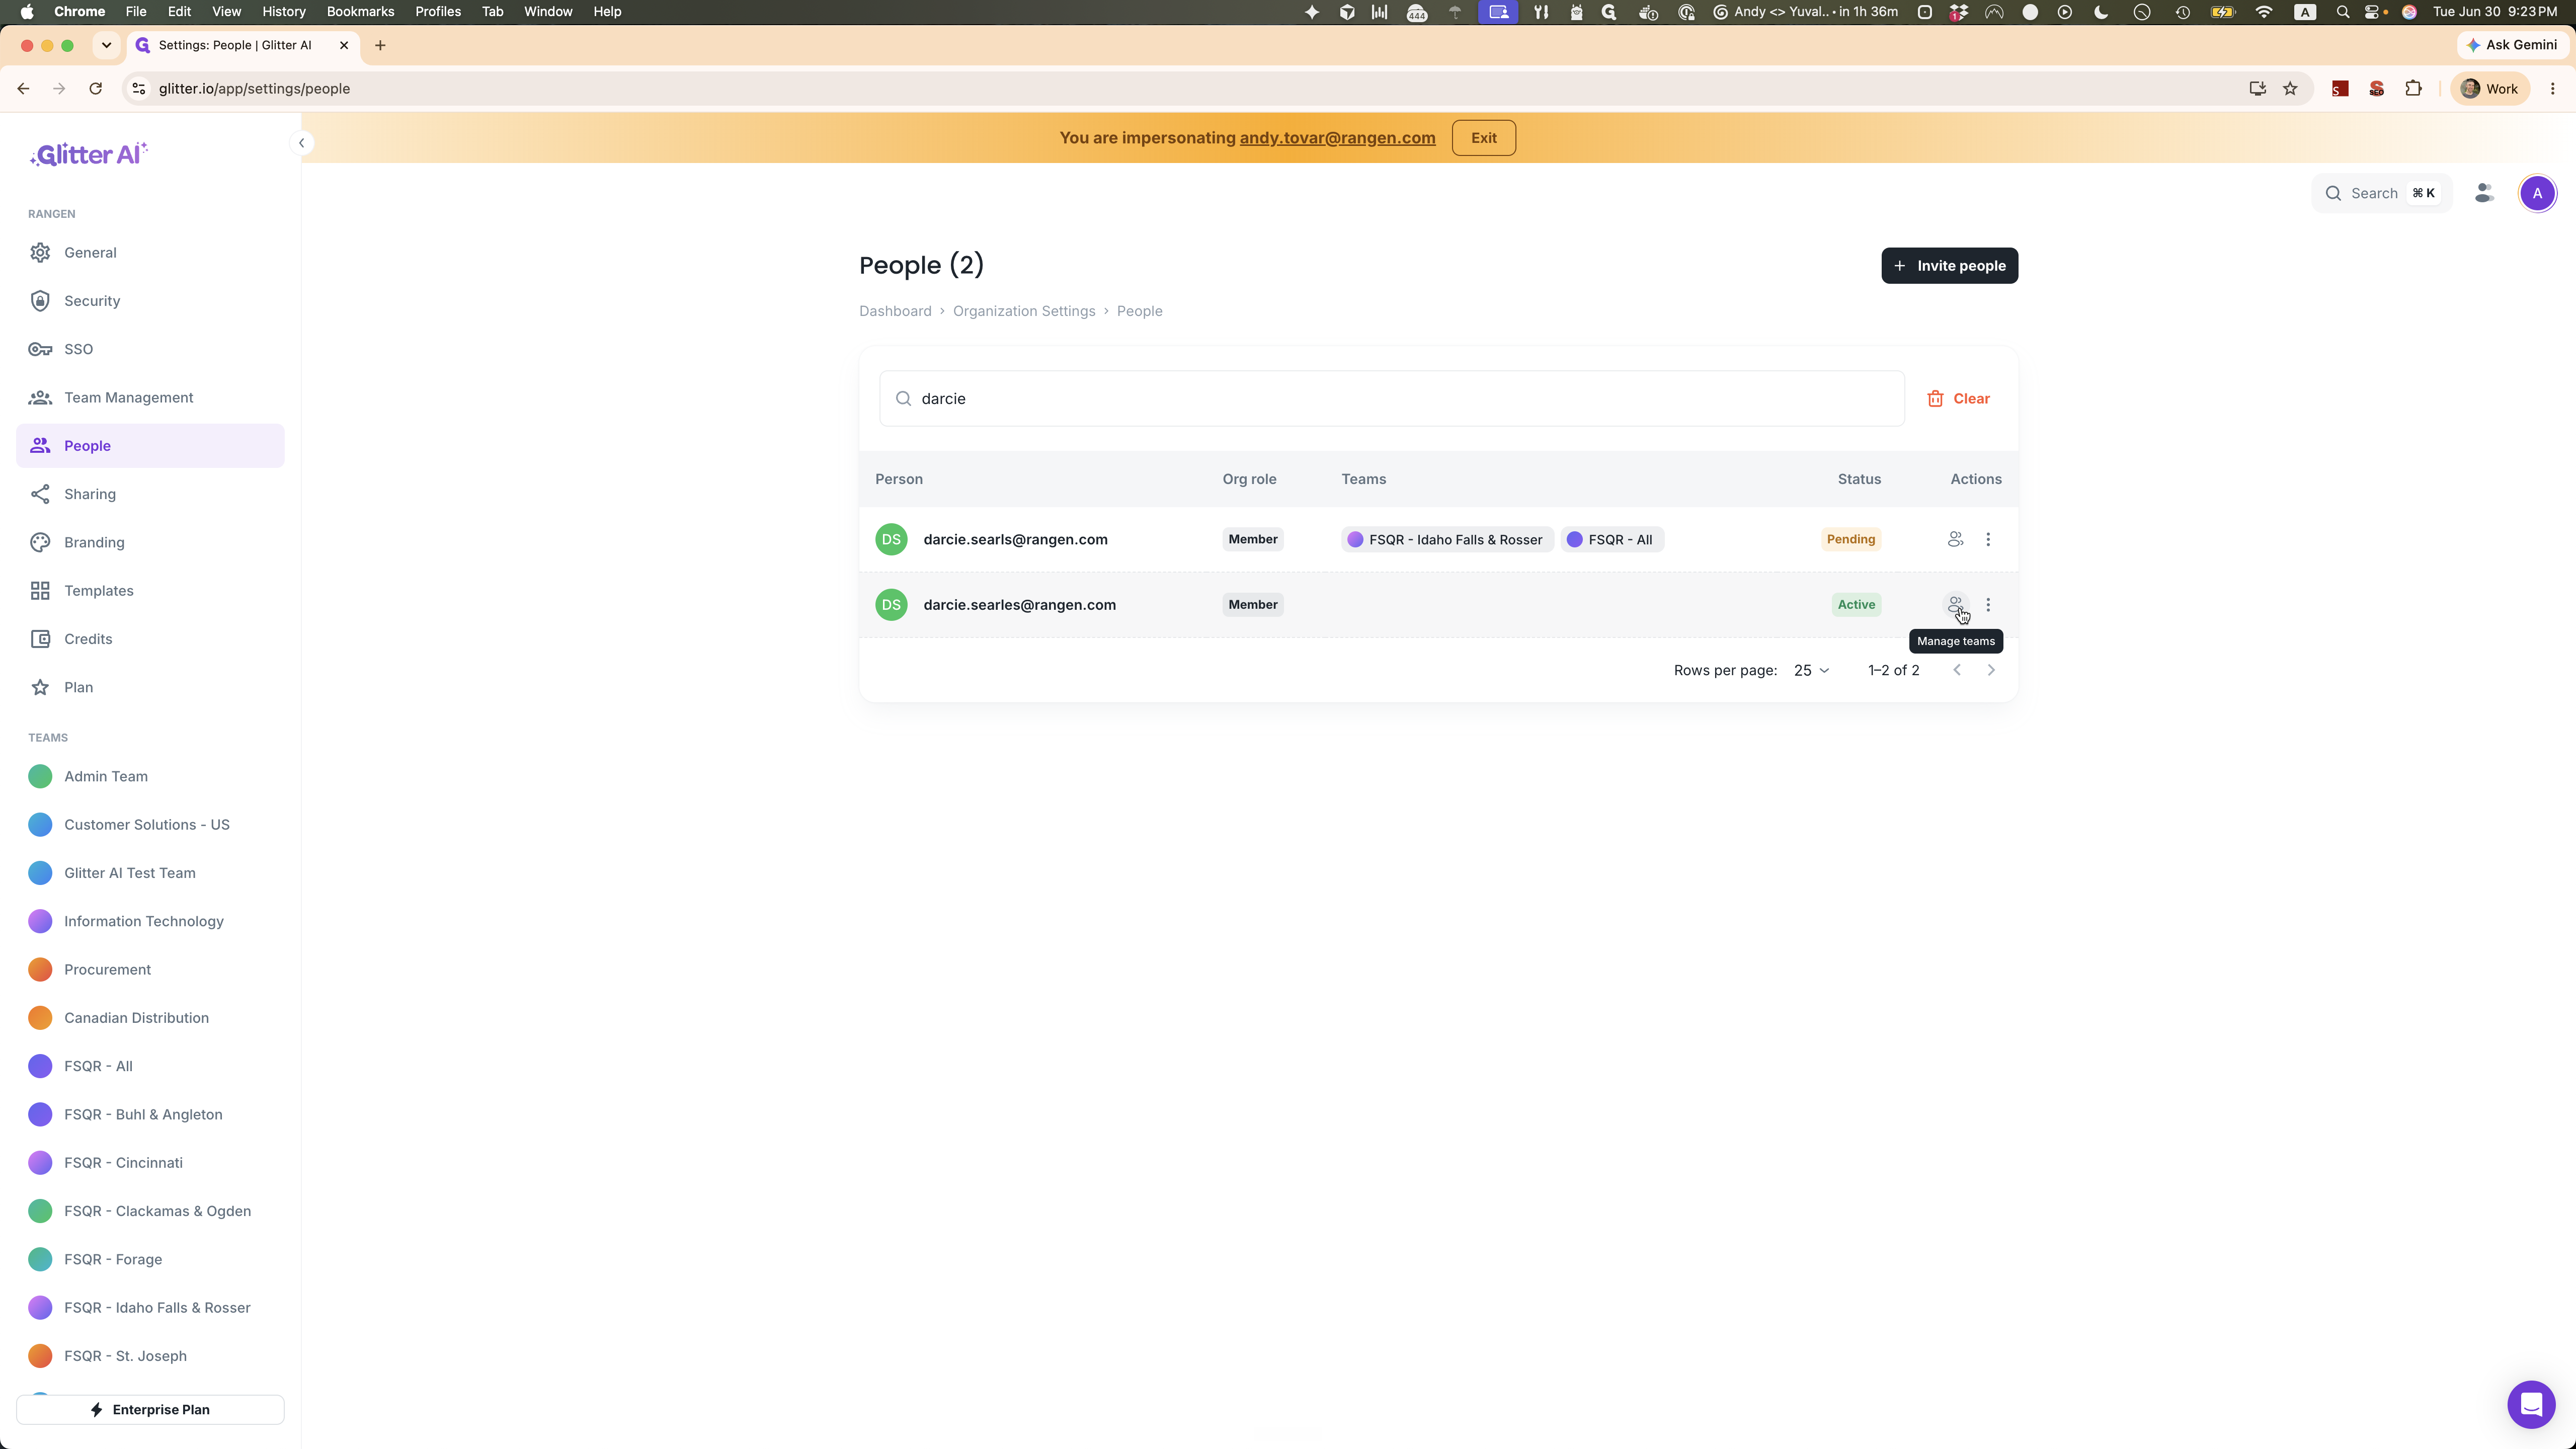2576x1449 pixels.
Task: Open the File menu
Action: [136, 12]
